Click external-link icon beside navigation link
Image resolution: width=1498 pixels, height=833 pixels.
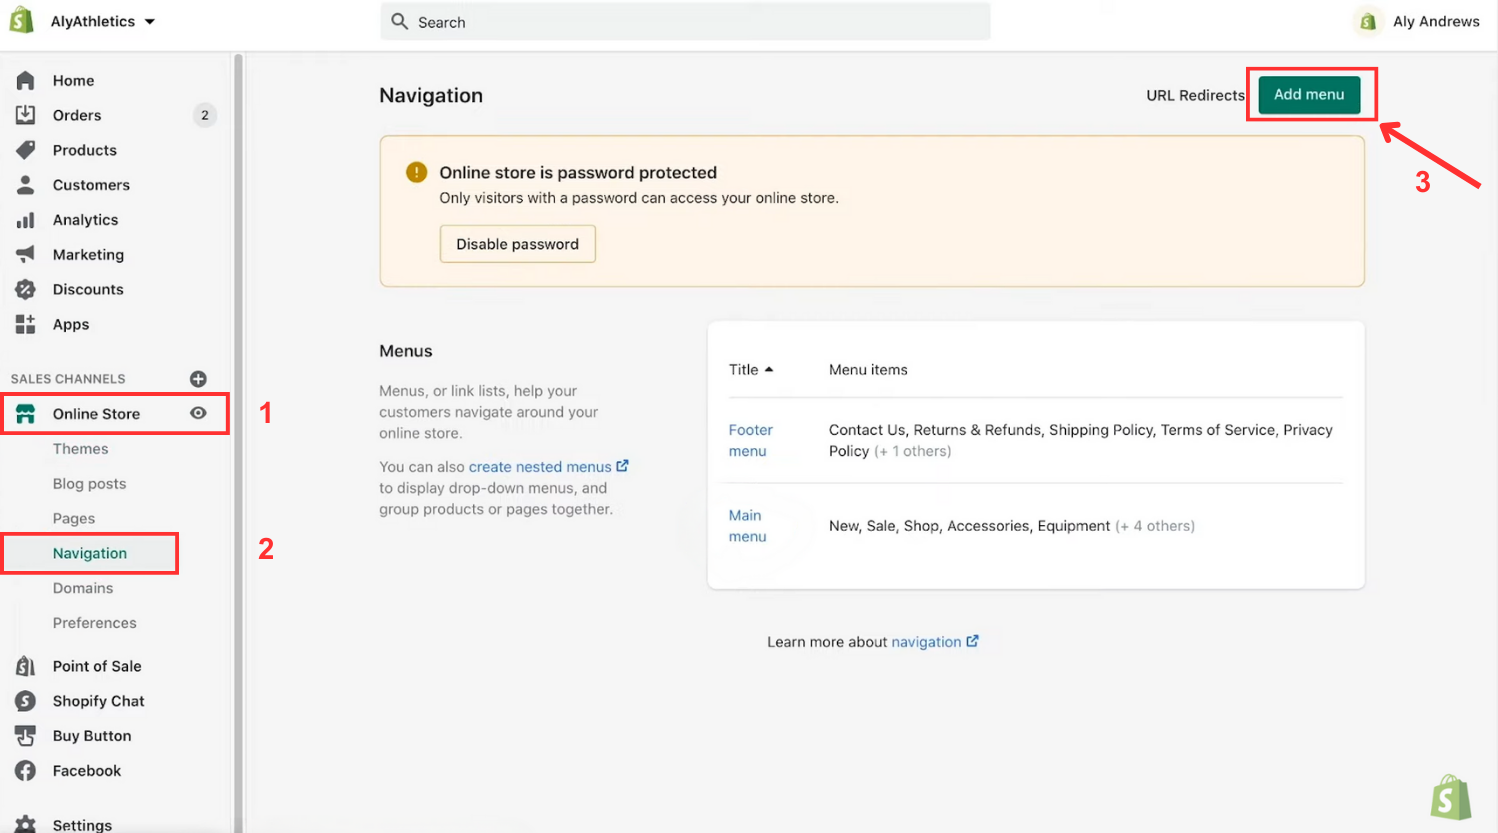point(972,641)
